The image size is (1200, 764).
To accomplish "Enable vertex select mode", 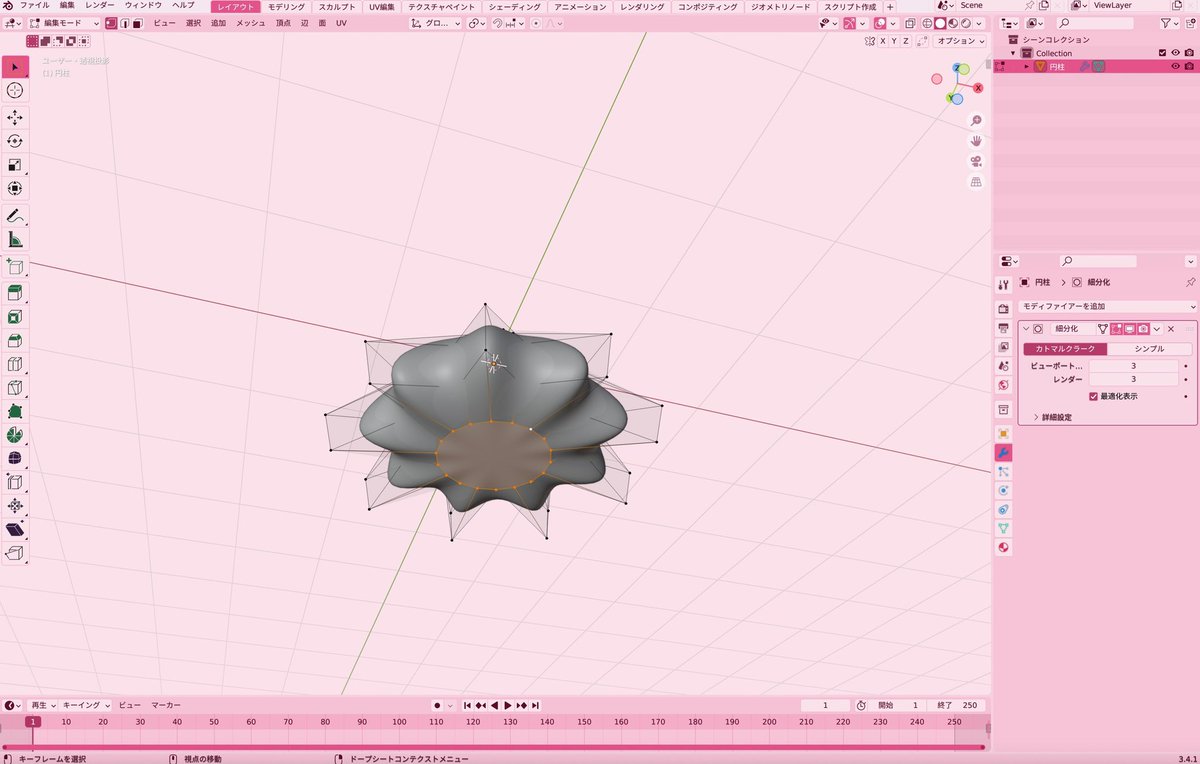I will 110,23.
